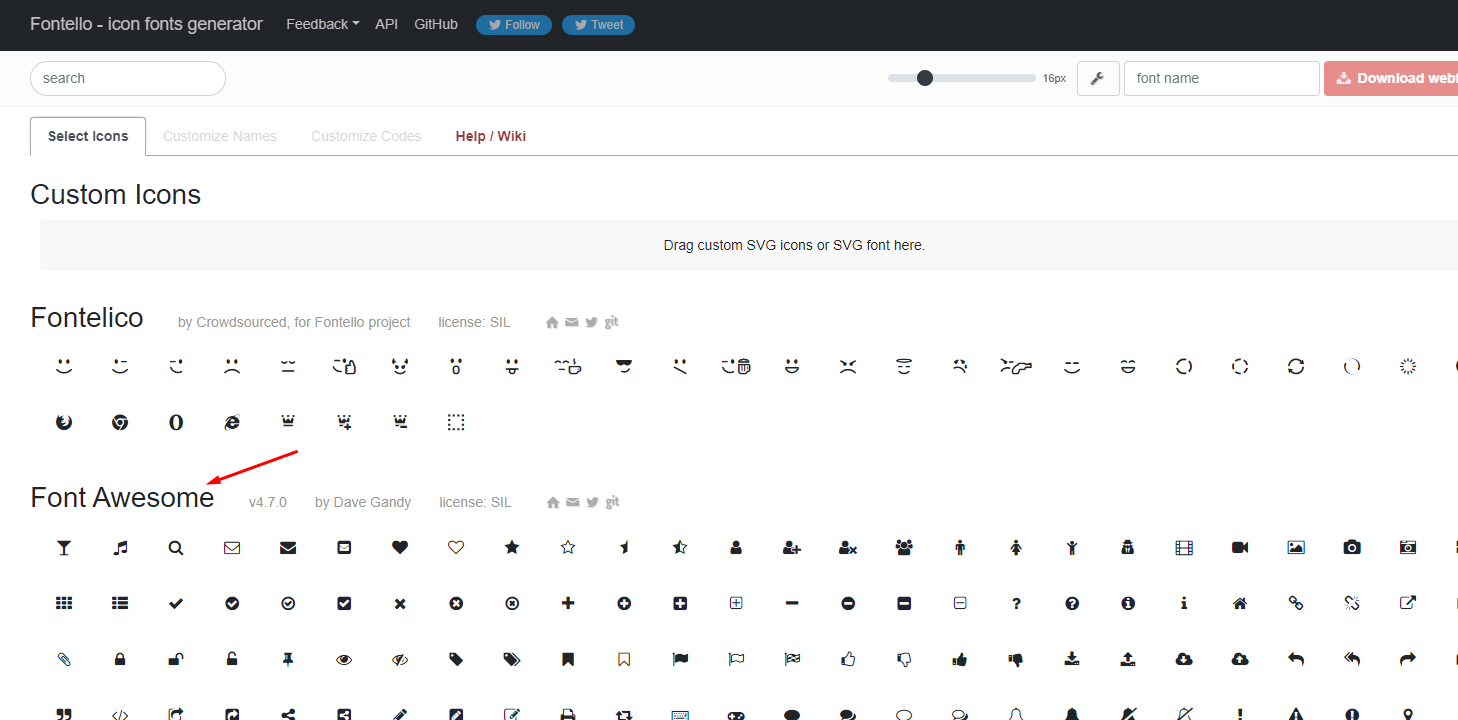Open the Fontelico homepage house link
This screenshot has width=1458, height=720.
(552, 322)
